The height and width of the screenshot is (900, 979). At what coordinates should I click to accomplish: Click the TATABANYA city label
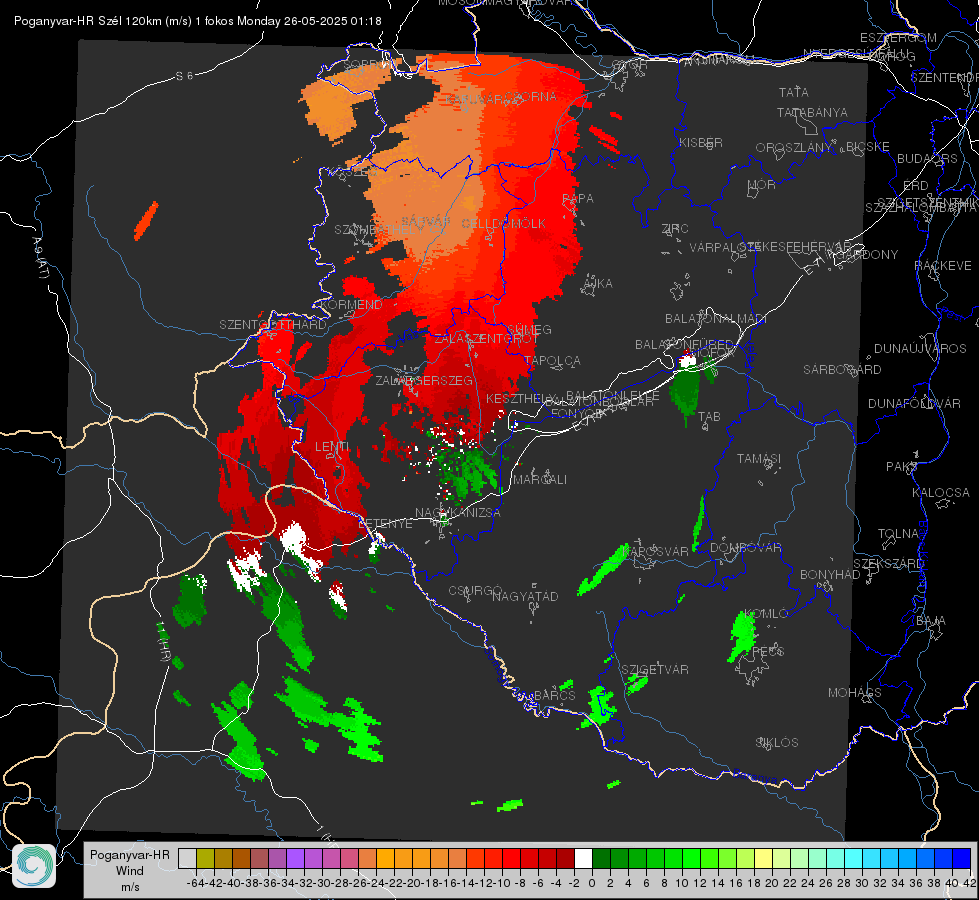[812, 112]
